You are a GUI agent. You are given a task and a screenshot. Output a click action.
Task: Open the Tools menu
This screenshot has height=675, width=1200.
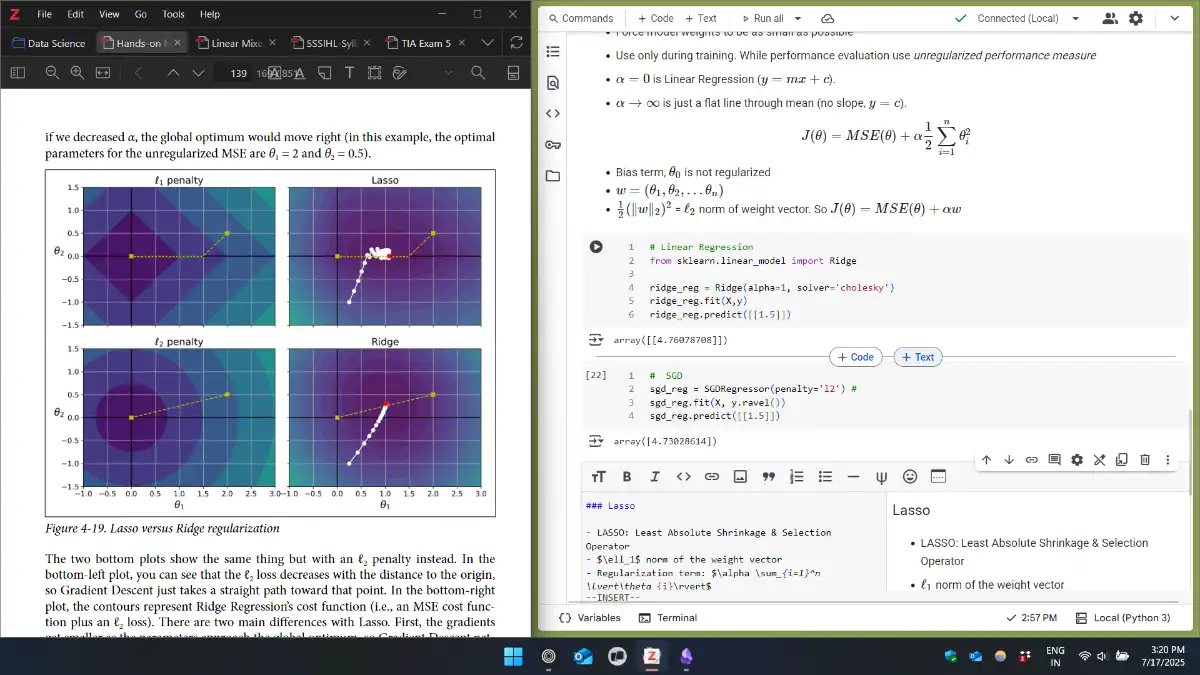(x=173, y=14)
